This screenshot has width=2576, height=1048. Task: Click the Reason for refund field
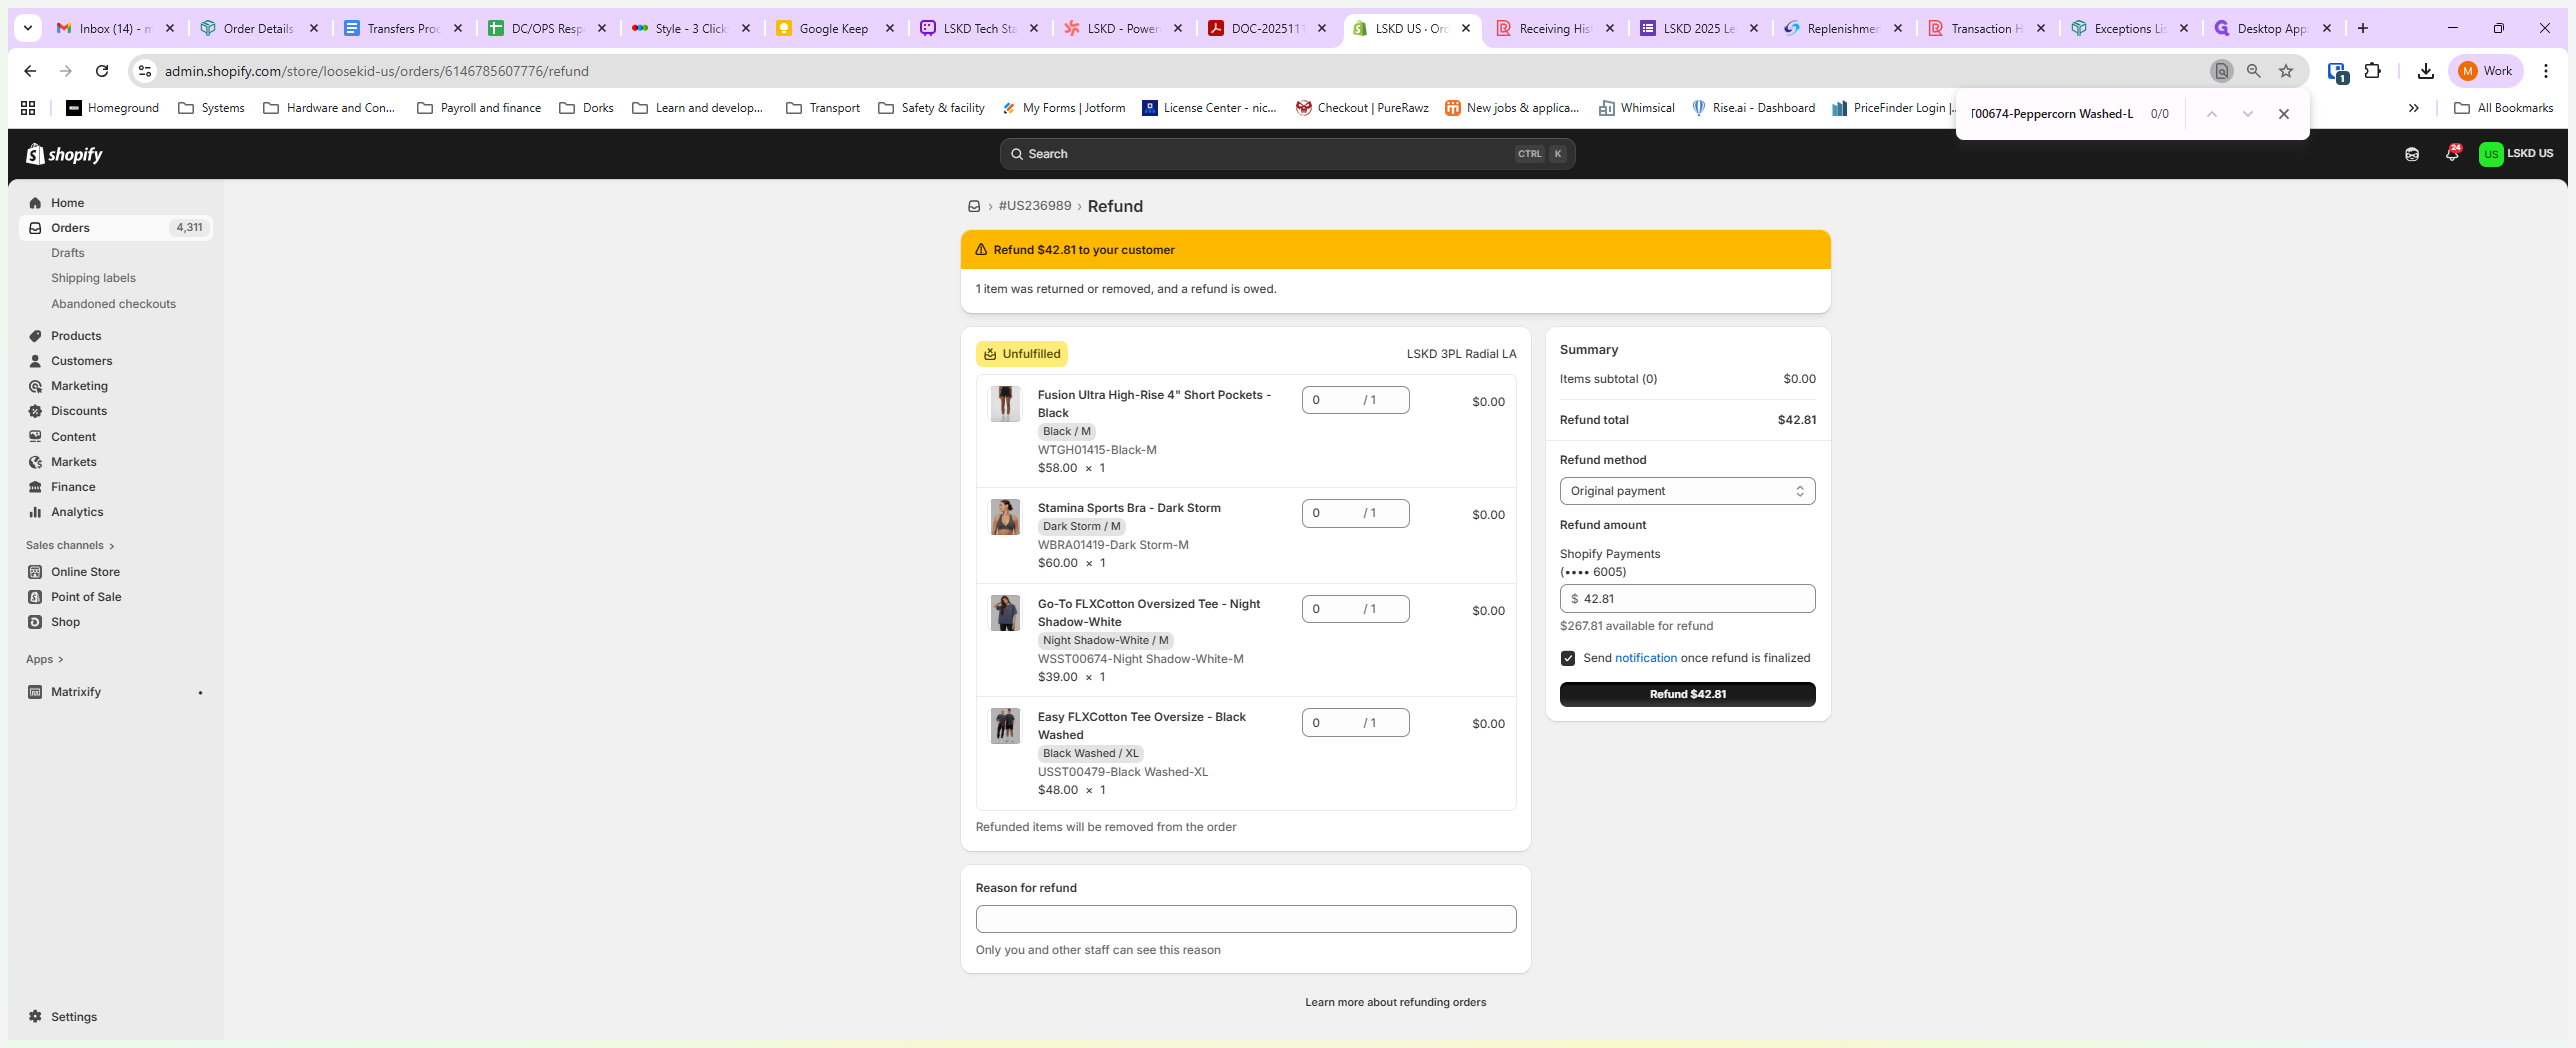1245,919
